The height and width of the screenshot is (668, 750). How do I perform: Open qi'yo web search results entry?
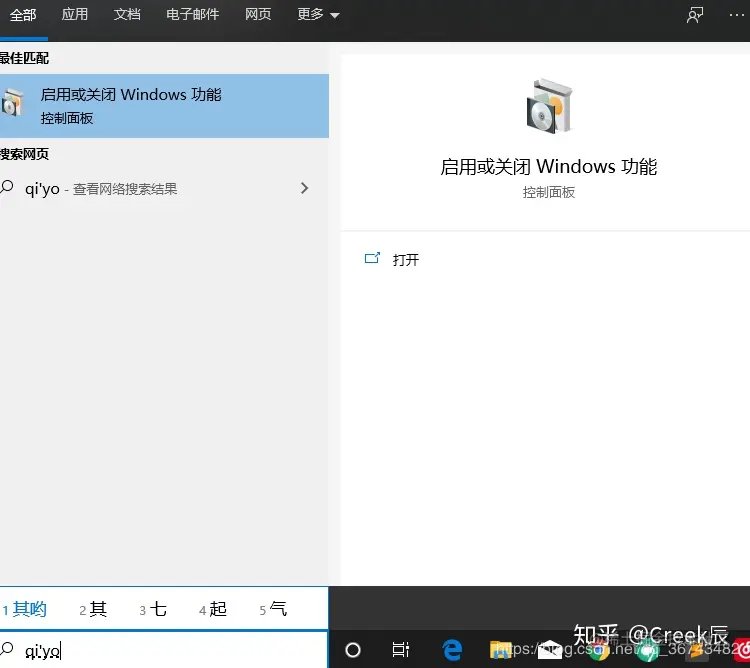click(x=164, y=188)
